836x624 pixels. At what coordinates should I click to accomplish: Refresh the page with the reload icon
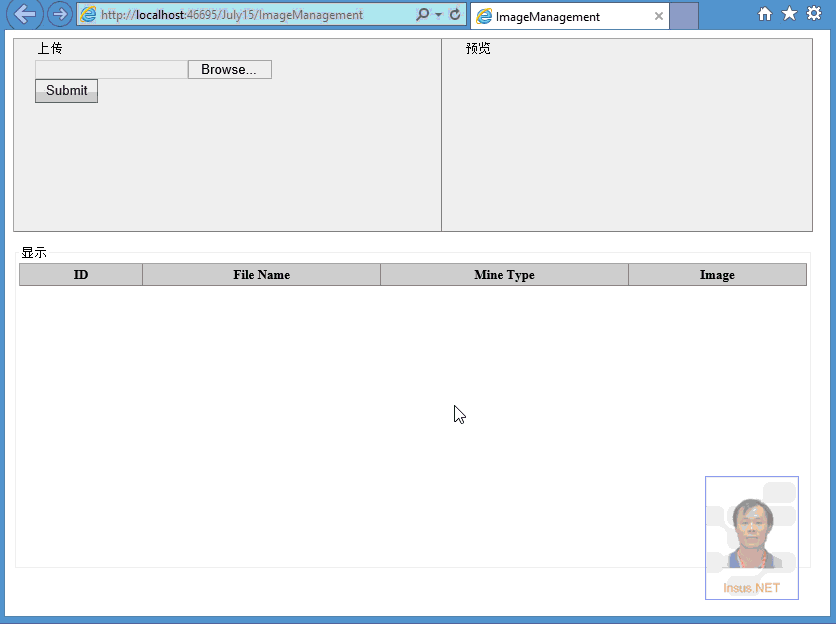click(455, 15)
